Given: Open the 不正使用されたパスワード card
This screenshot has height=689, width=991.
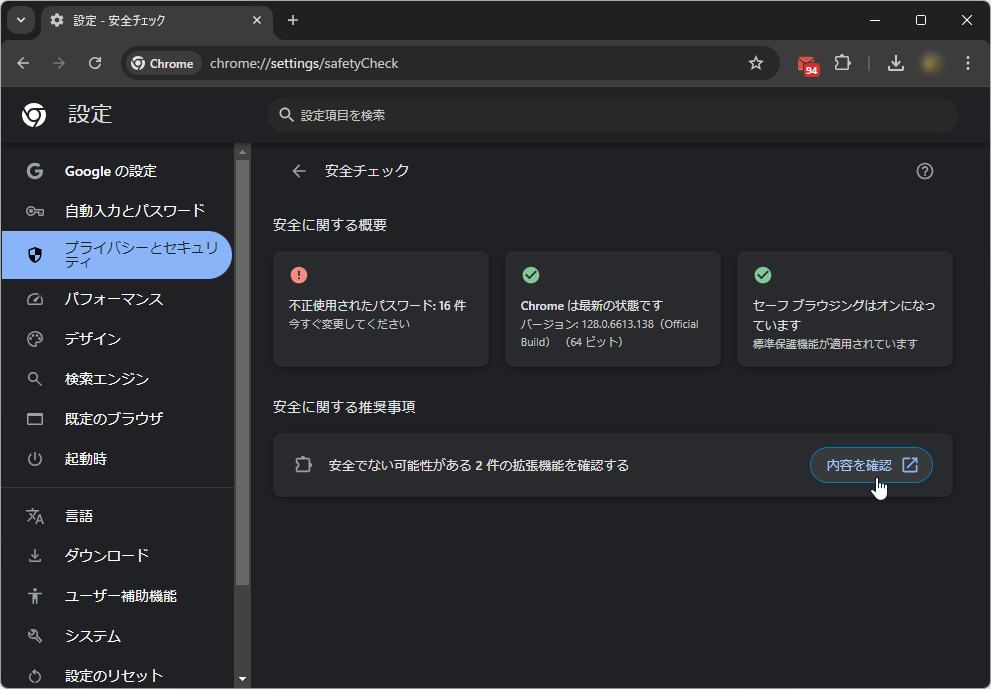Looking at the screenshot, I should 381,308.
